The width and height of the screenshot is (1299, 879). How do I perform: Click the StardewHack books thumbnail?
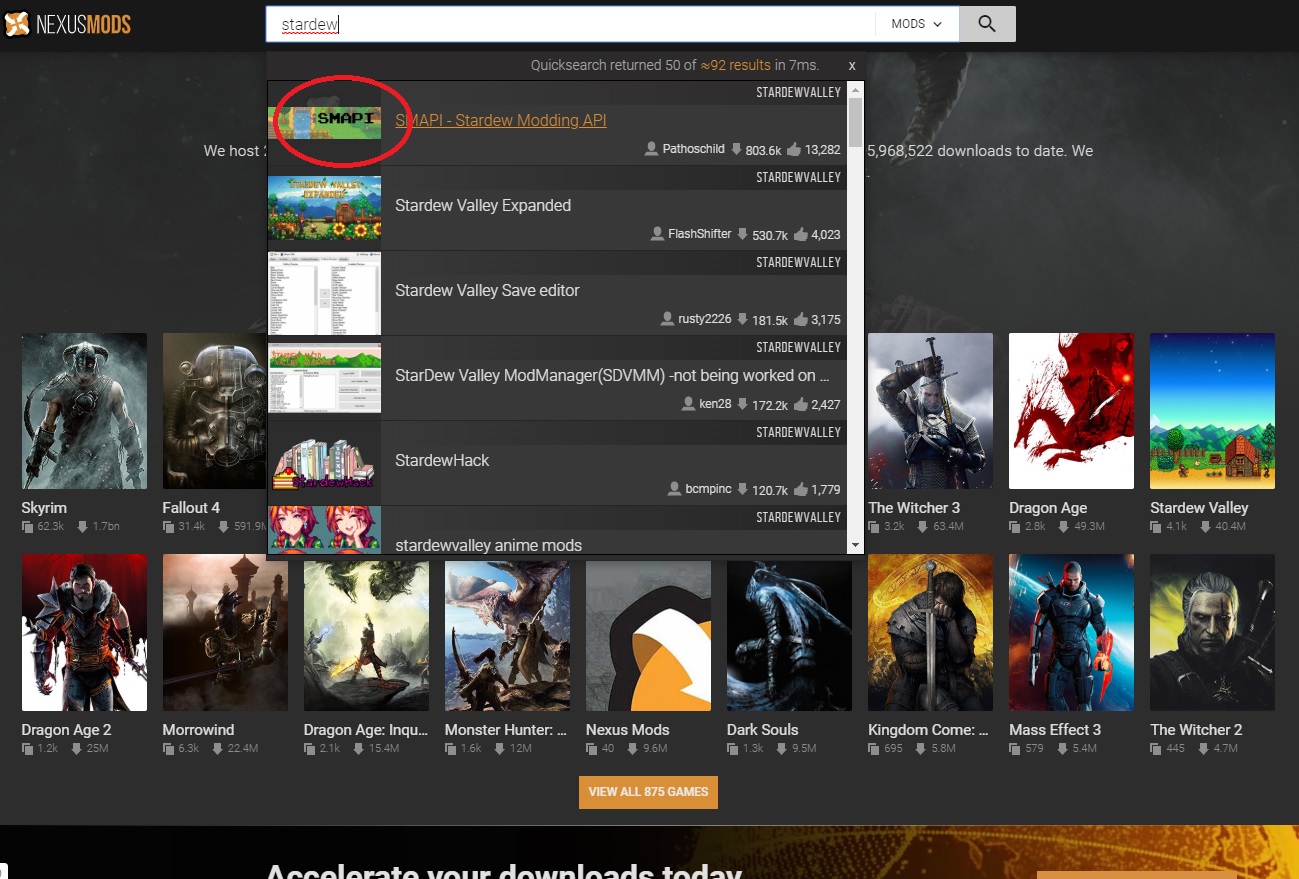324,463
